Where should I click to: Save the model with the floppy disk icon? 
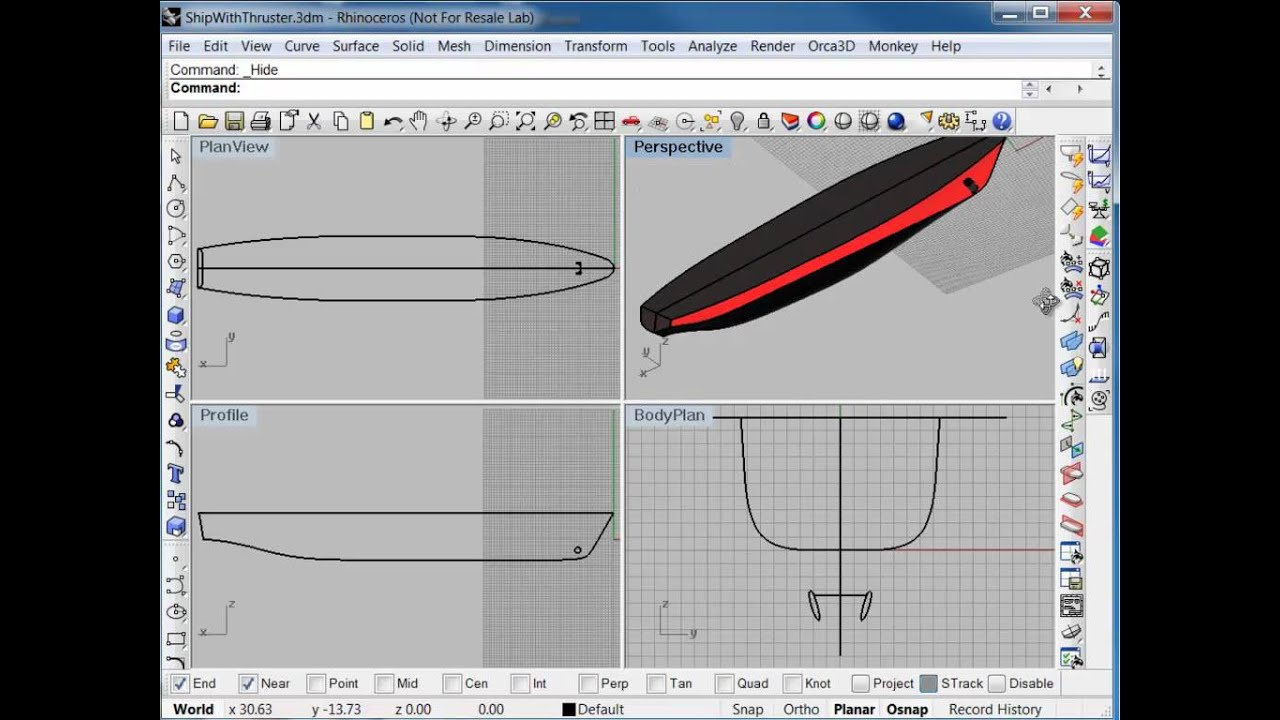(x=234, y=121)
